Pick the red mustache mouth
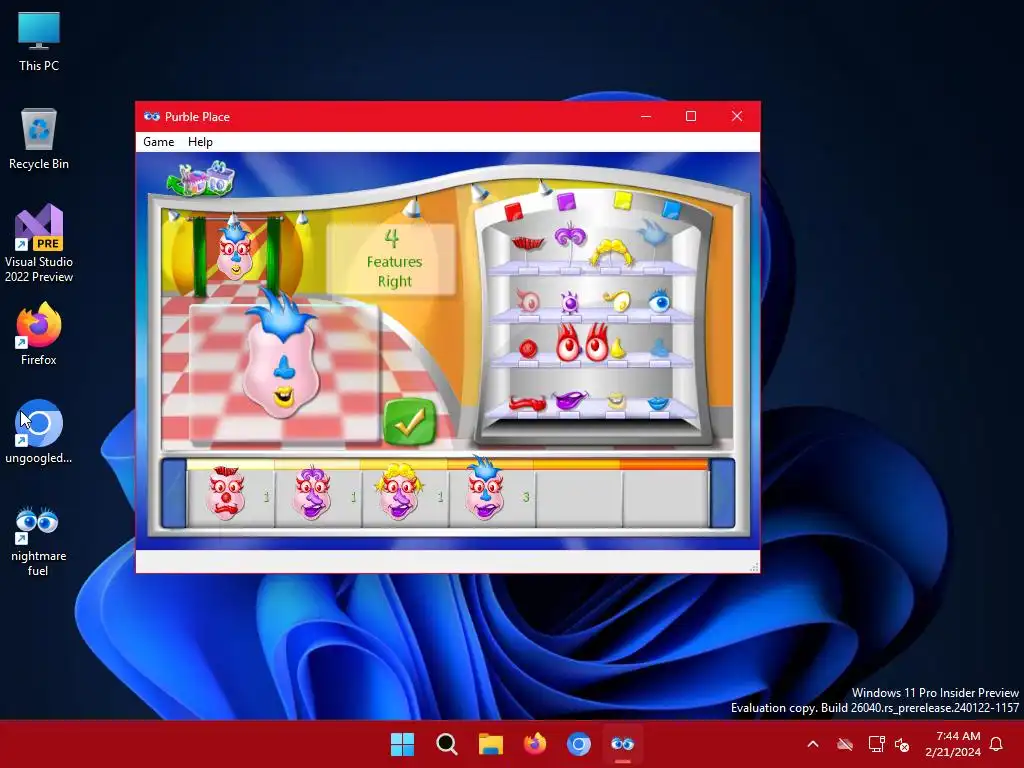Screen dimensions: 1024x768 click(x=528, y=403)
